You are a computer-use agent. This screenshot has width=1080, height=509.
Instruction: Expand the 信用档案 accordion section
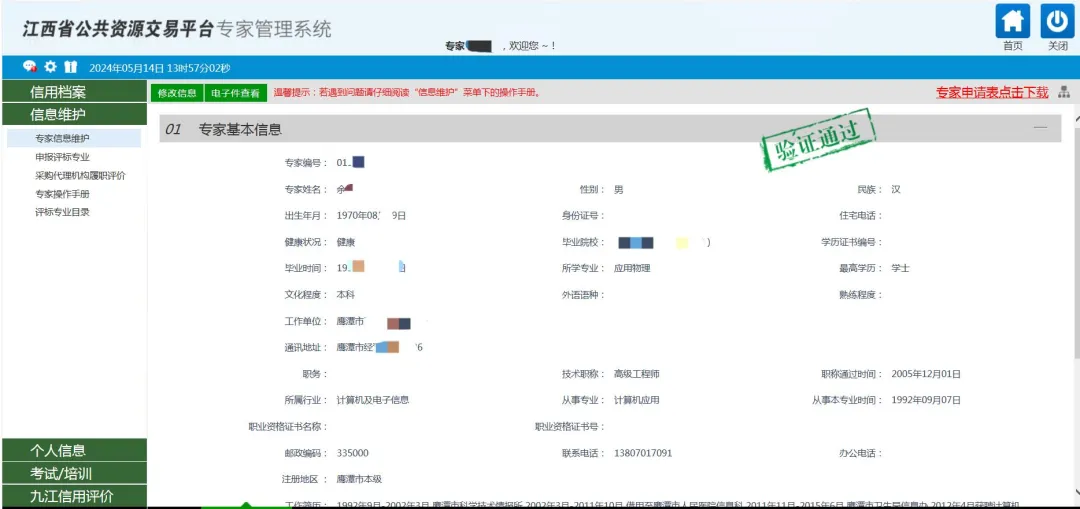pos(74,92)
